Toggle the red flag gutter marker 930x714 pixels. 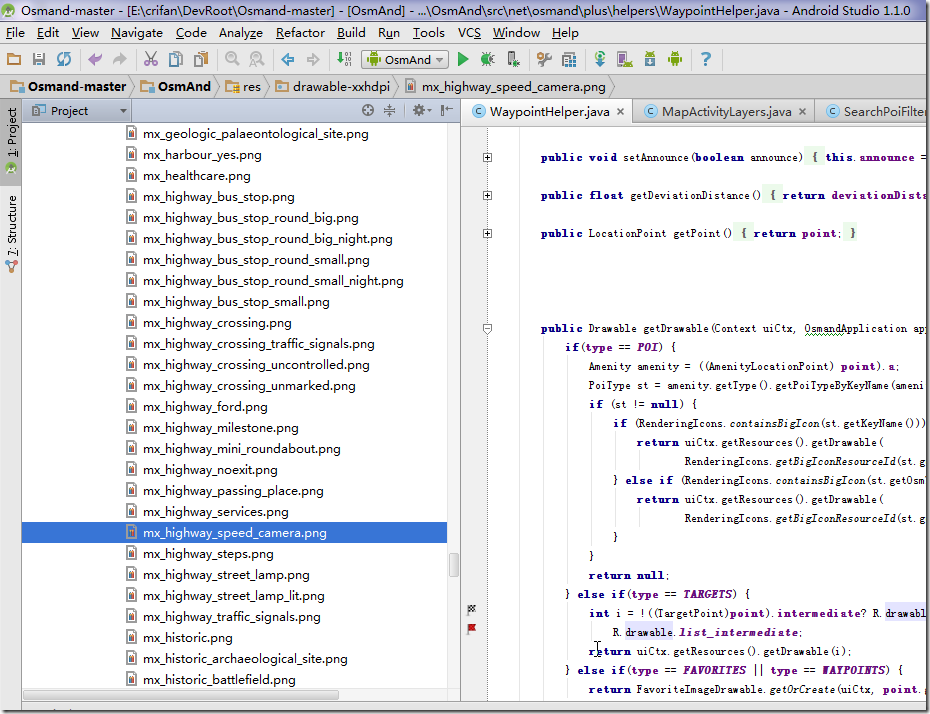pyautogui.click(x=472, y=628)
